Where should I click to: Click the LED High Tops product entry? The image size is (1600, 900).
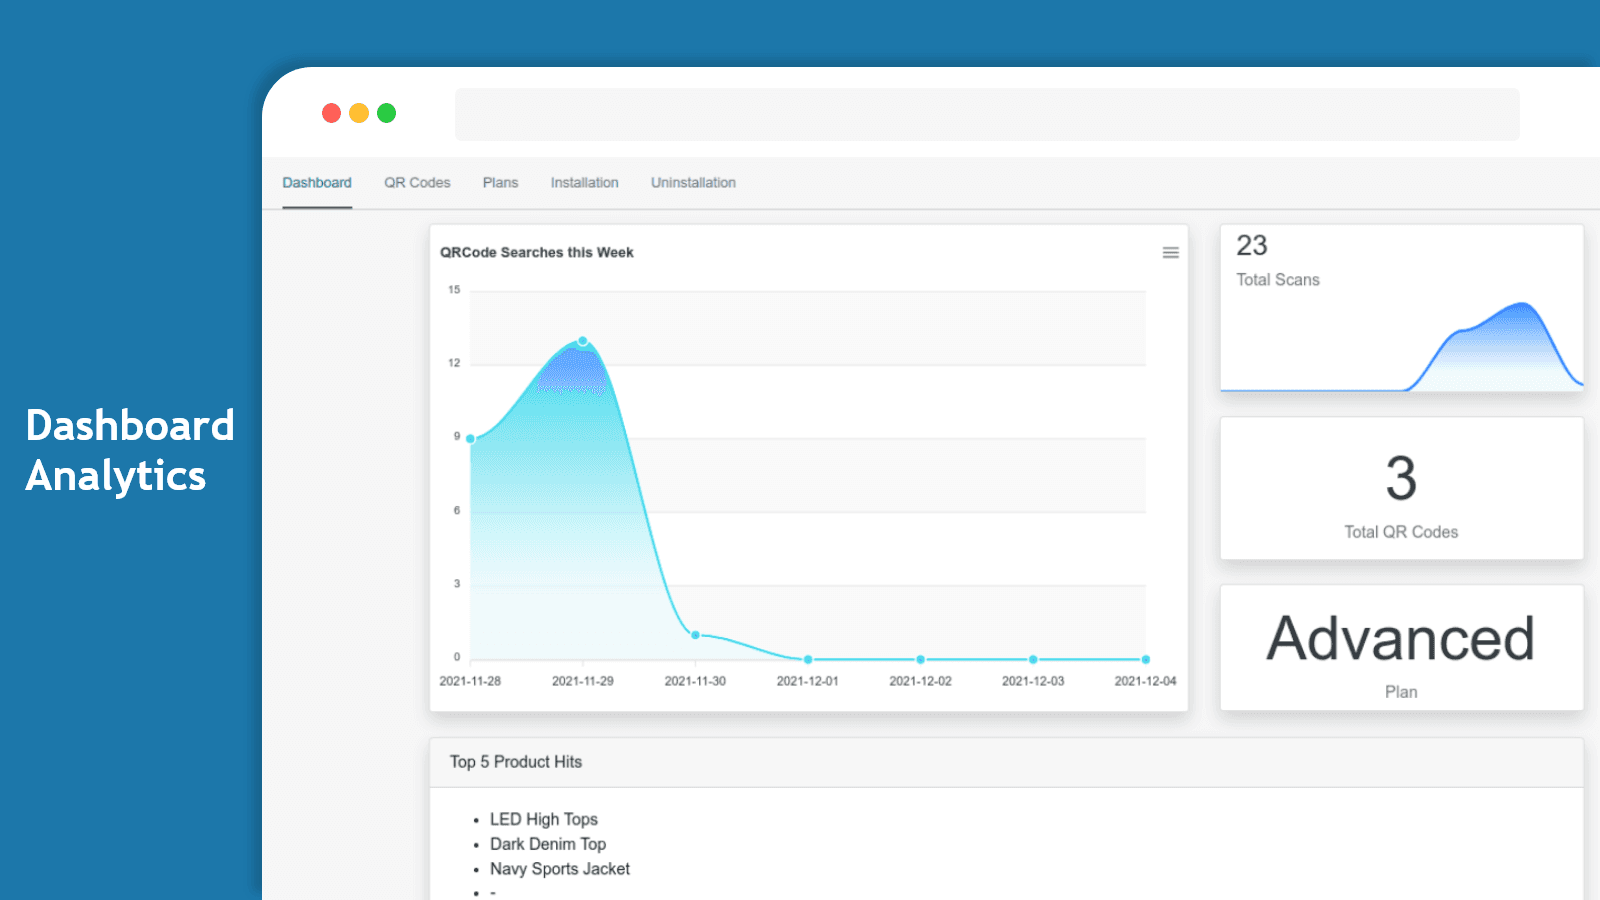point(544,818)
